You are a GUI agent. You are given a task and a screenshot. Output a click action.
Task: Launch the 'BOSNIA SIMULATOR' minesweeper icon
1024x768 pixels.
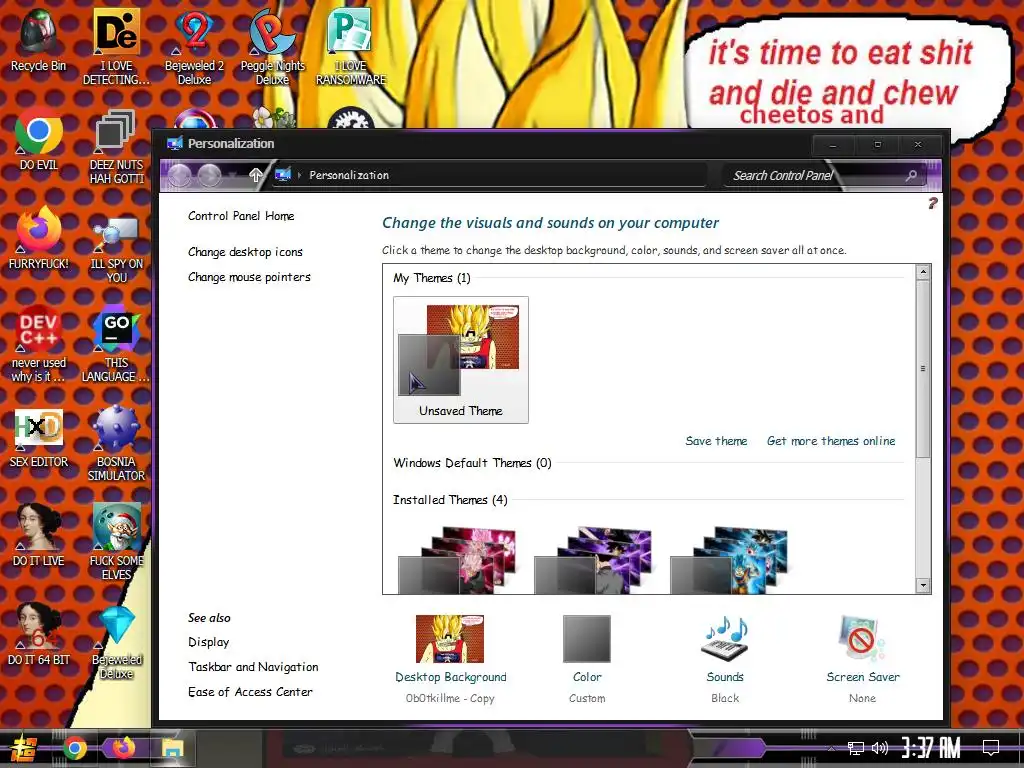coord(116,444)
